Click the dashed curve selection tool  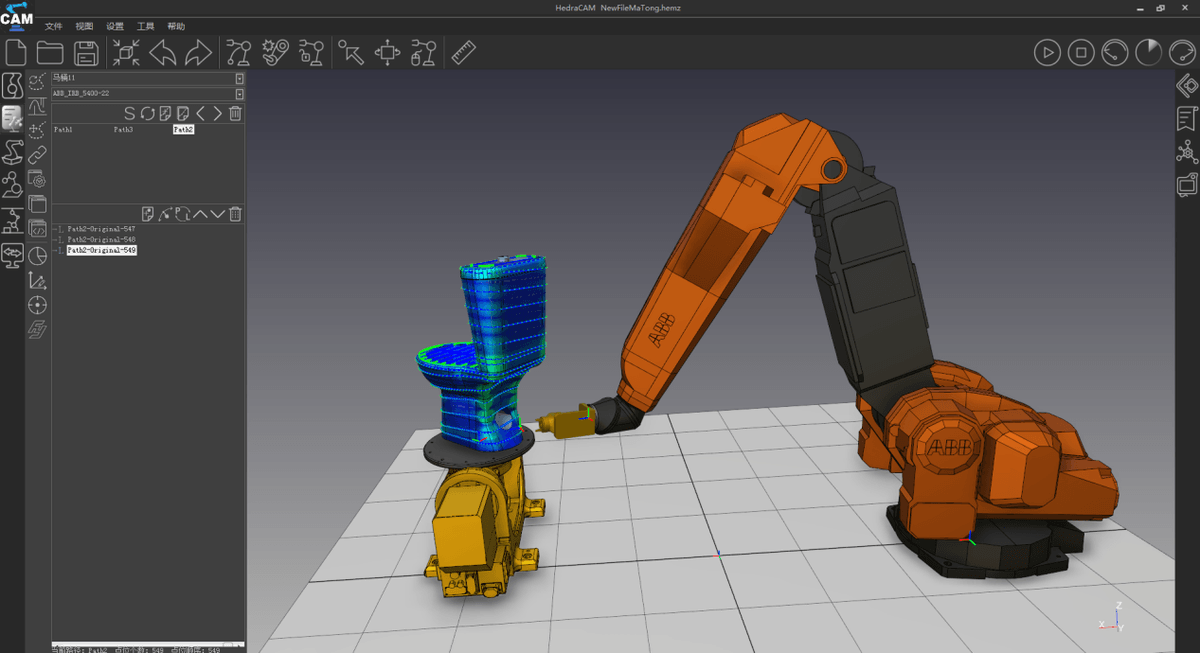click(37, 82)
